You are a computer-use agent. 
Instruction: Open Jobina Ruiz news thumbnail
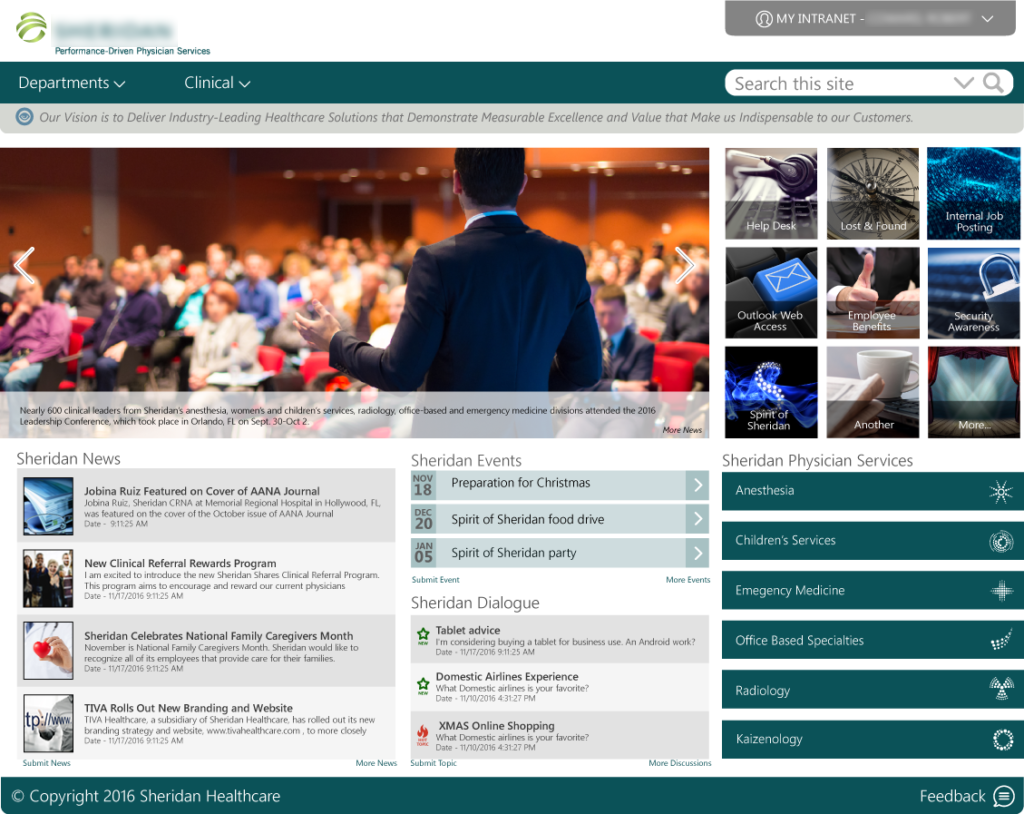48,506
